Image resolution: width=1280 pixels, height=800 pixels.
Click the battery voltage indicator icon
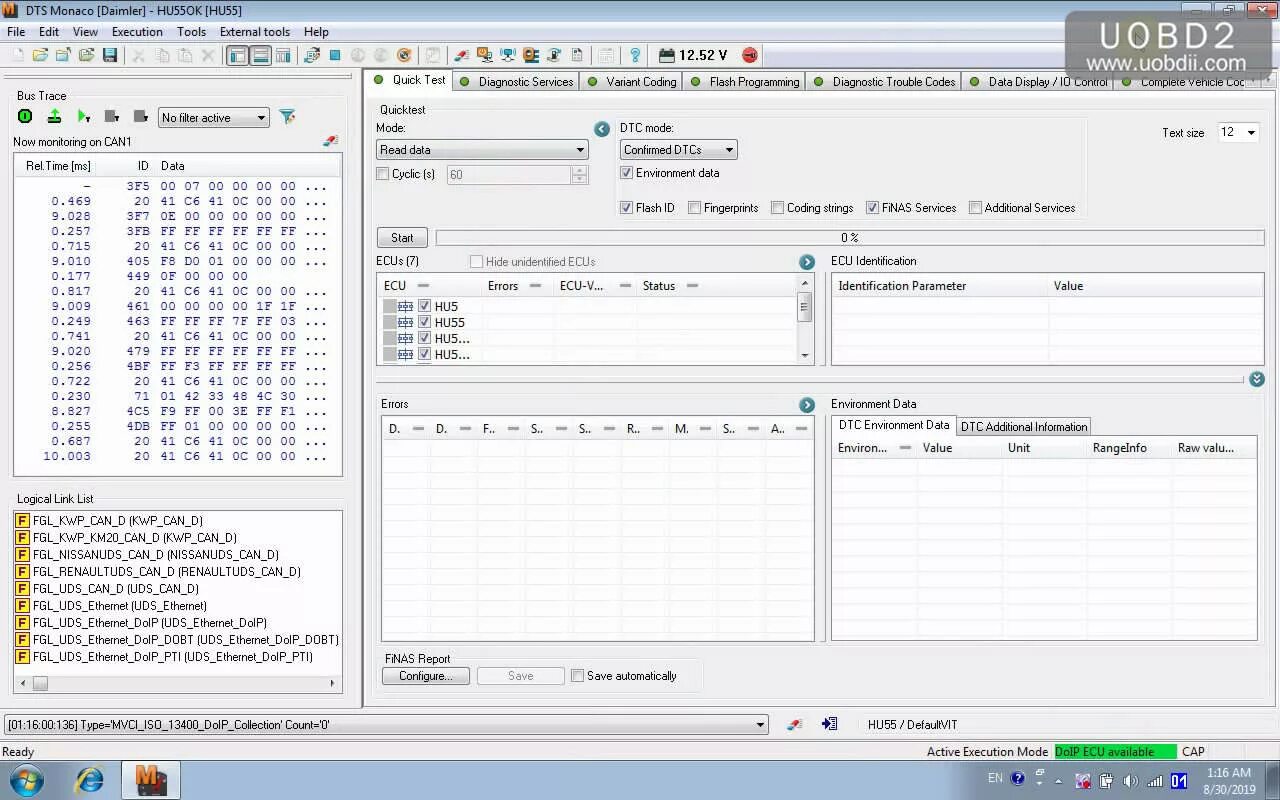point(666,55)
